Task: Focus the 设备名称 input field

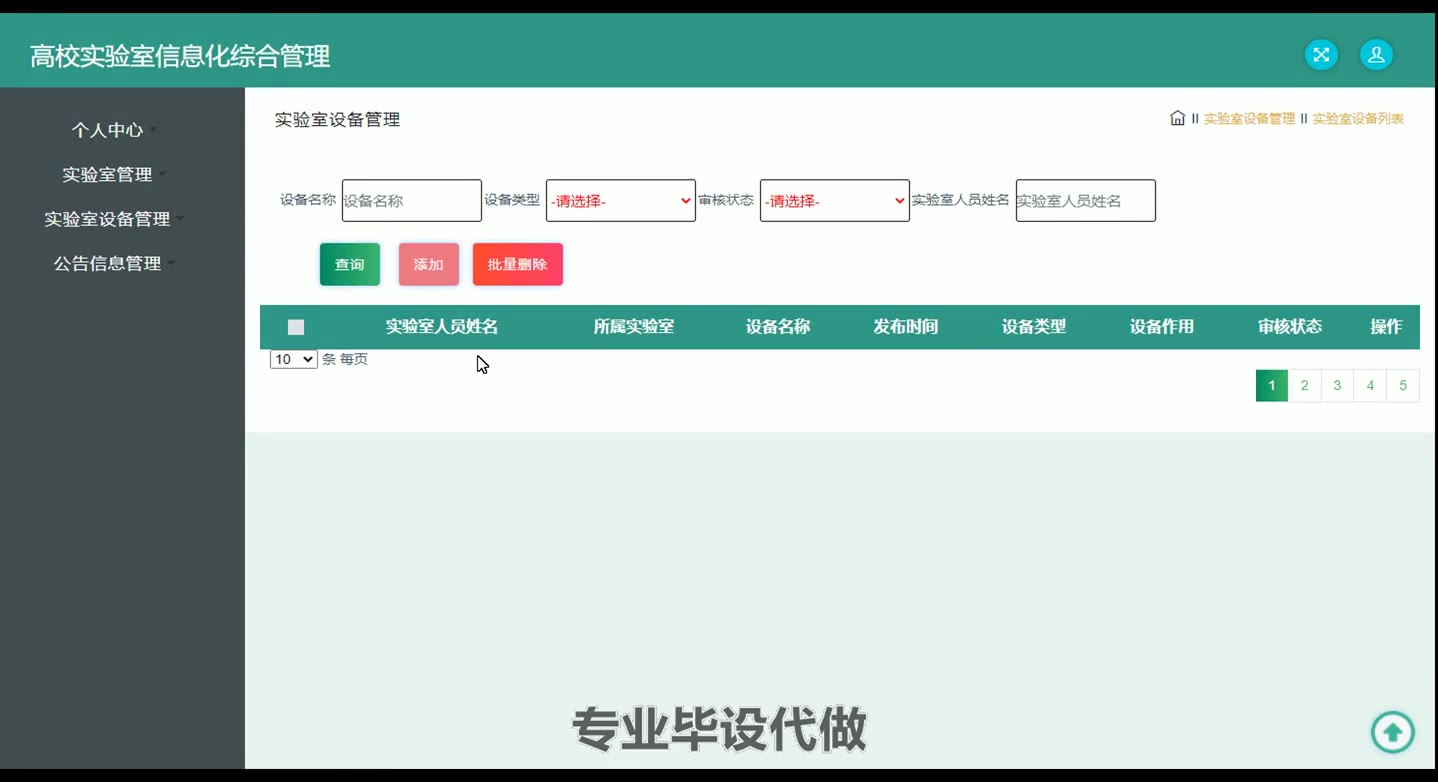Action: coord(412,201)
